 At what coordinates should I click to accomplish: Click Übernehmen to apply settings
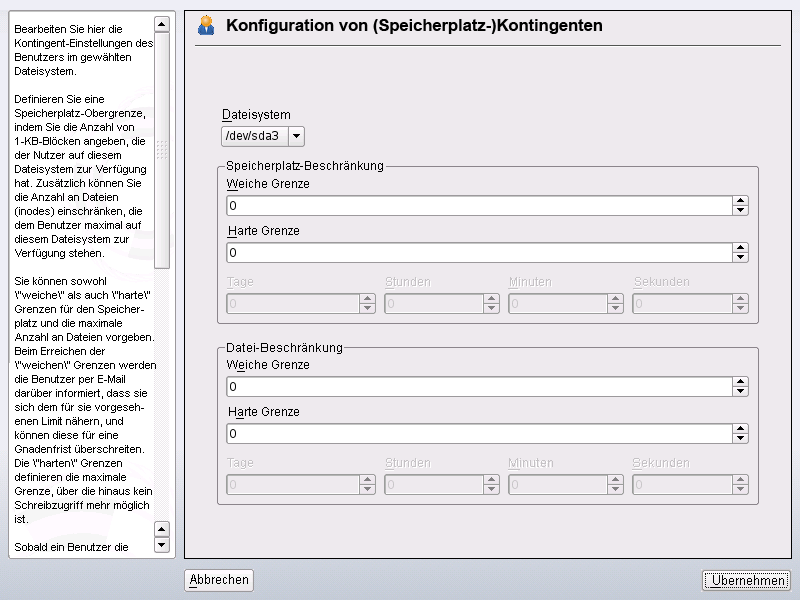tap(746, 580)
